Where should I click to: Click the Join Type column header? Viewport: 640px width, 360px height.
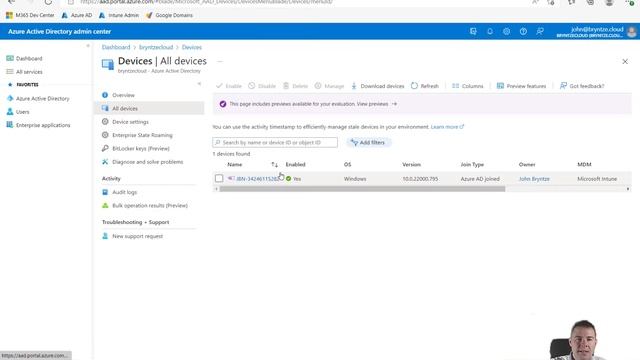pyautogui.click(x=472, y=164)
